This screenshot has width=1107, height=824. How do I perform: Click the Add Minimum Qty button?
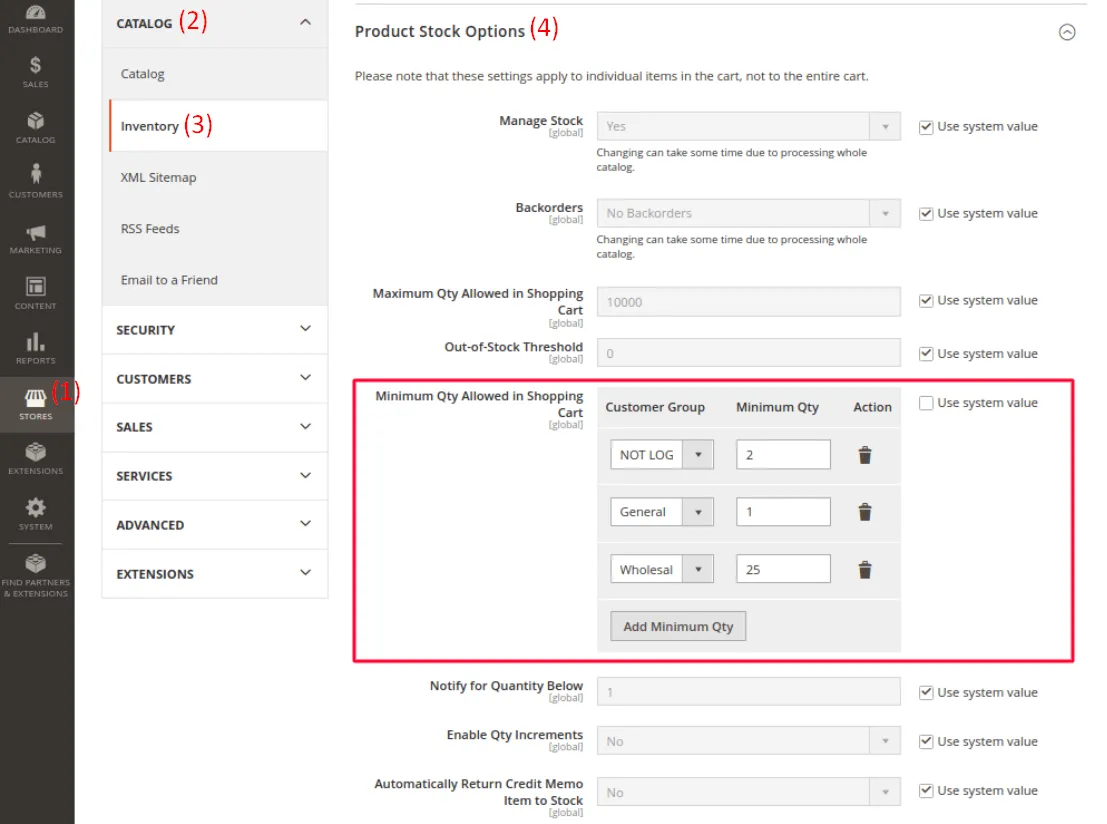point(678,626)
